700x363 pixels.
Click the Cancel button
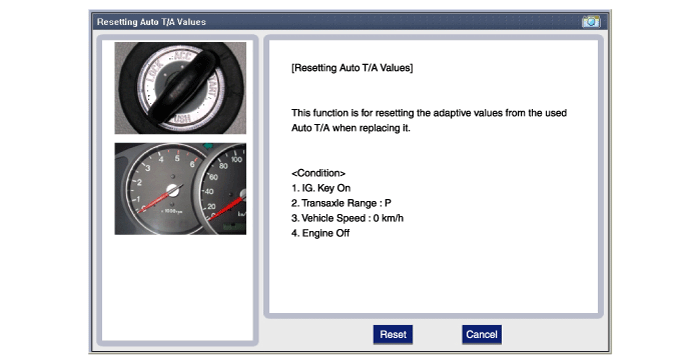(x=482, y=334)
